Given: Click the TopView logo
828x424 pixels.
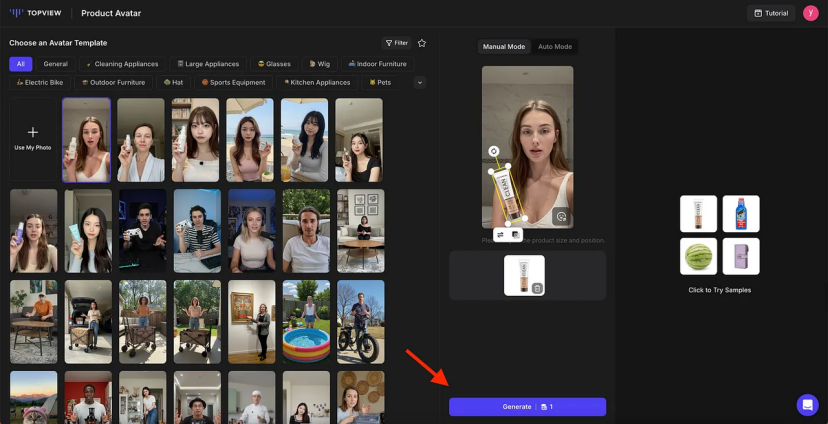Looking at the screenshot, I should 35,13.
